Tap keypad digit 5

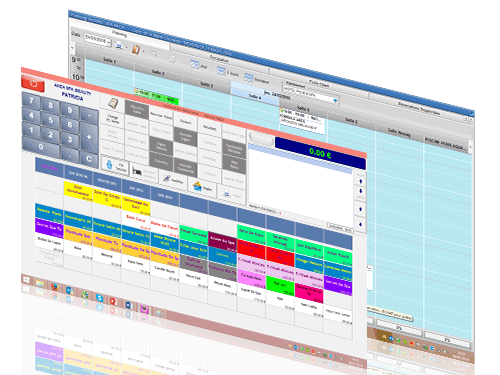point(50,120)
